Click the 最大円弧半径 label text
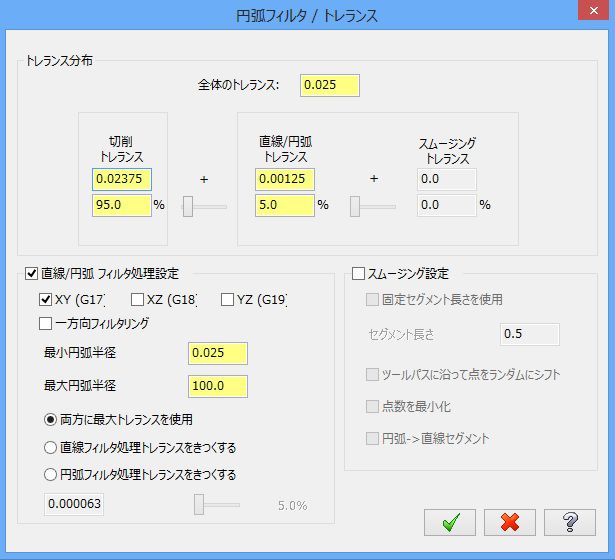 pyautogui.click(x=80, y=386)
